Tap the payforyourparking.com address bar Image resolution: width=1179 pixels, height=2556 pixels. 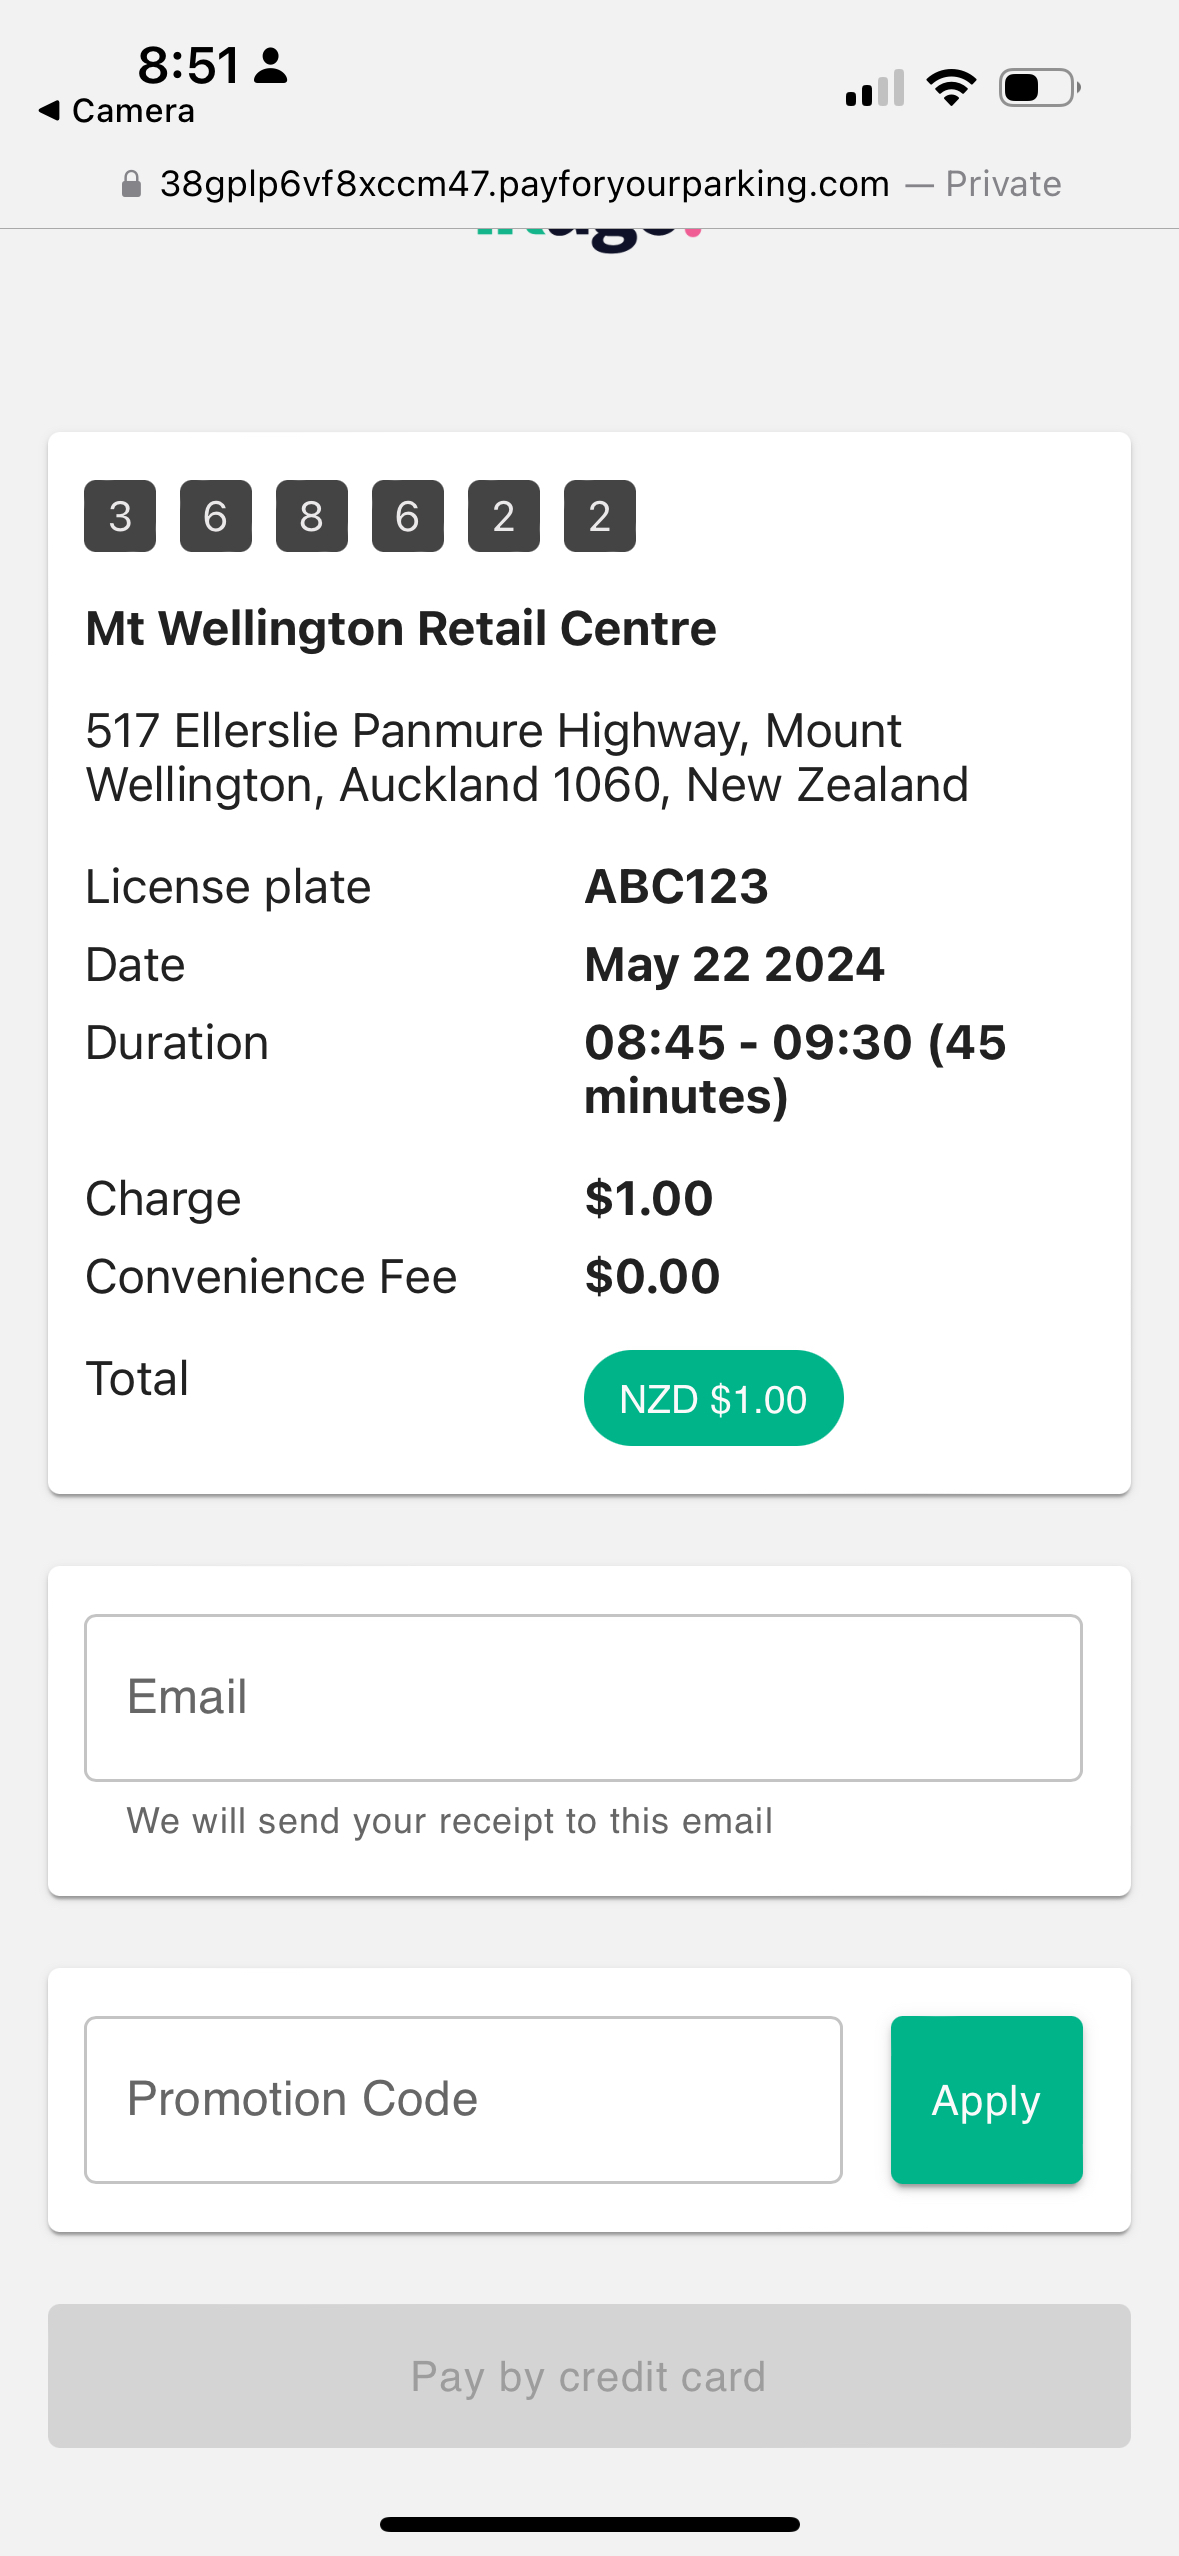coord(524,184)
